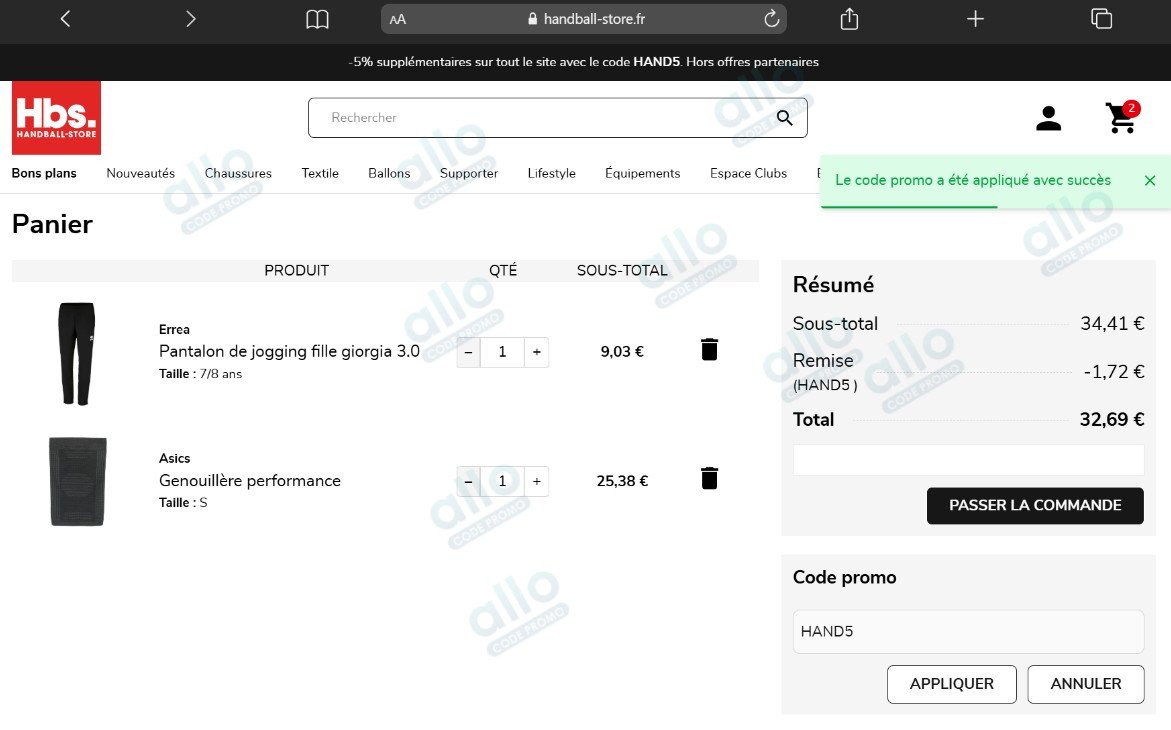
Task: Reload the page with the refresh icon
Action: [771, 19]
